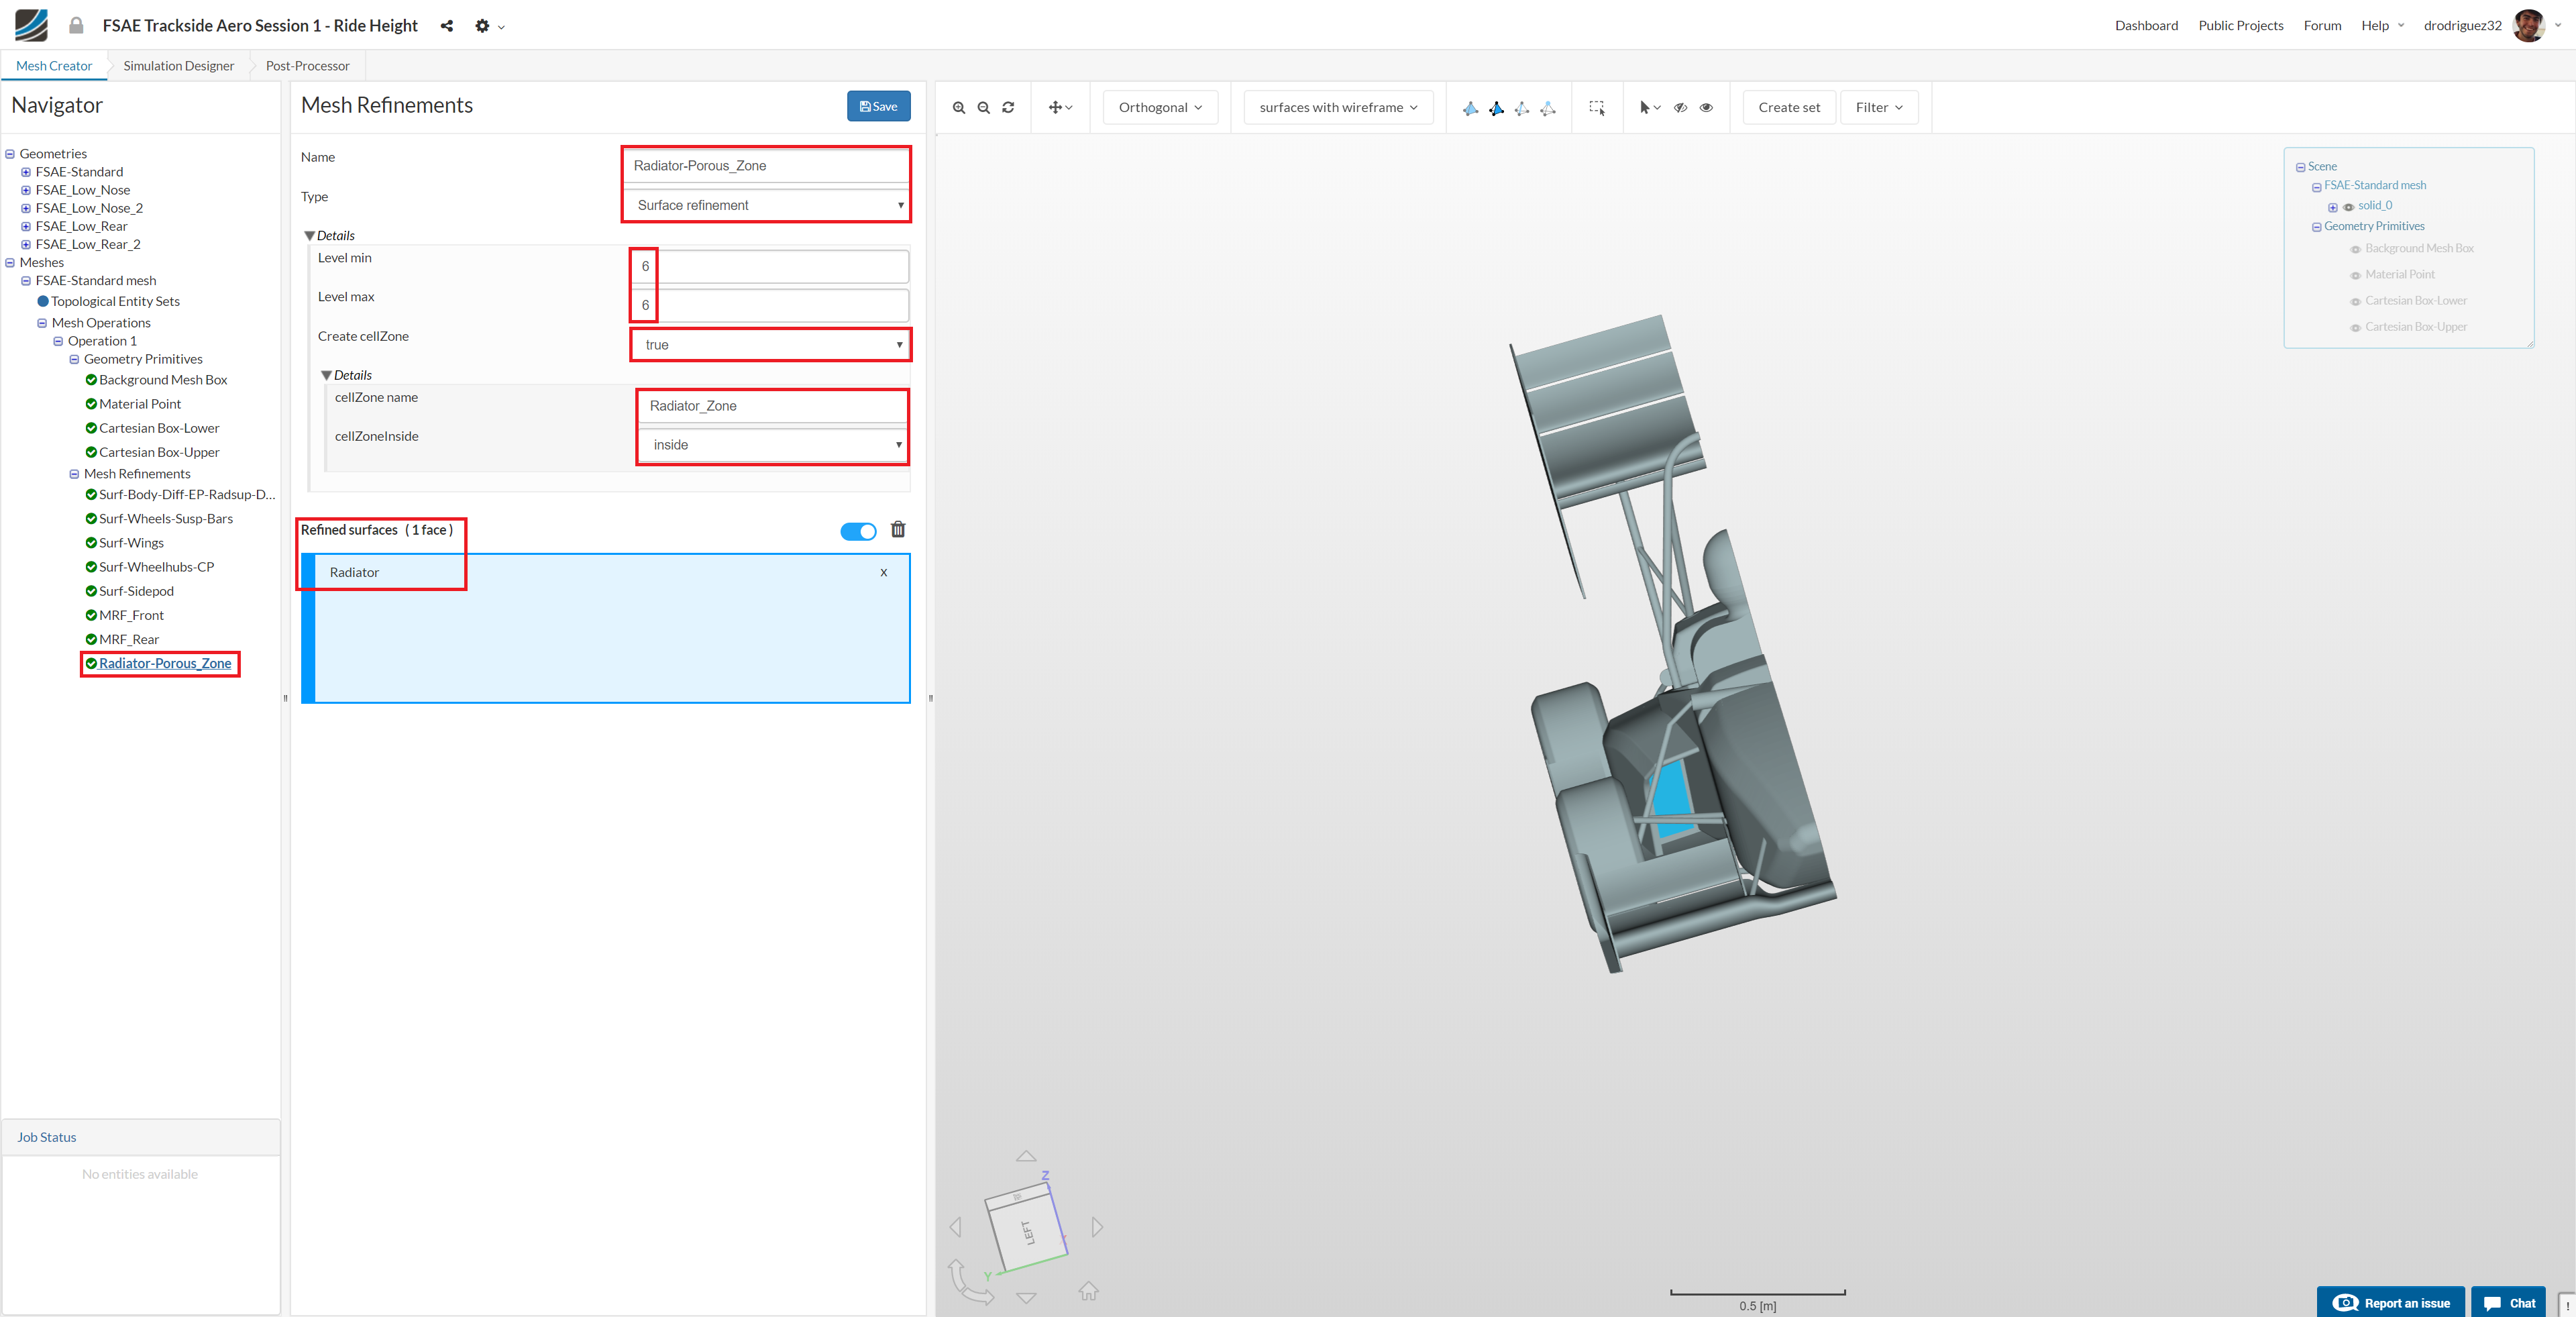Toggle the Refined surfaces switch
This screenshot has height=1317, width=2576.
(858, 531)
